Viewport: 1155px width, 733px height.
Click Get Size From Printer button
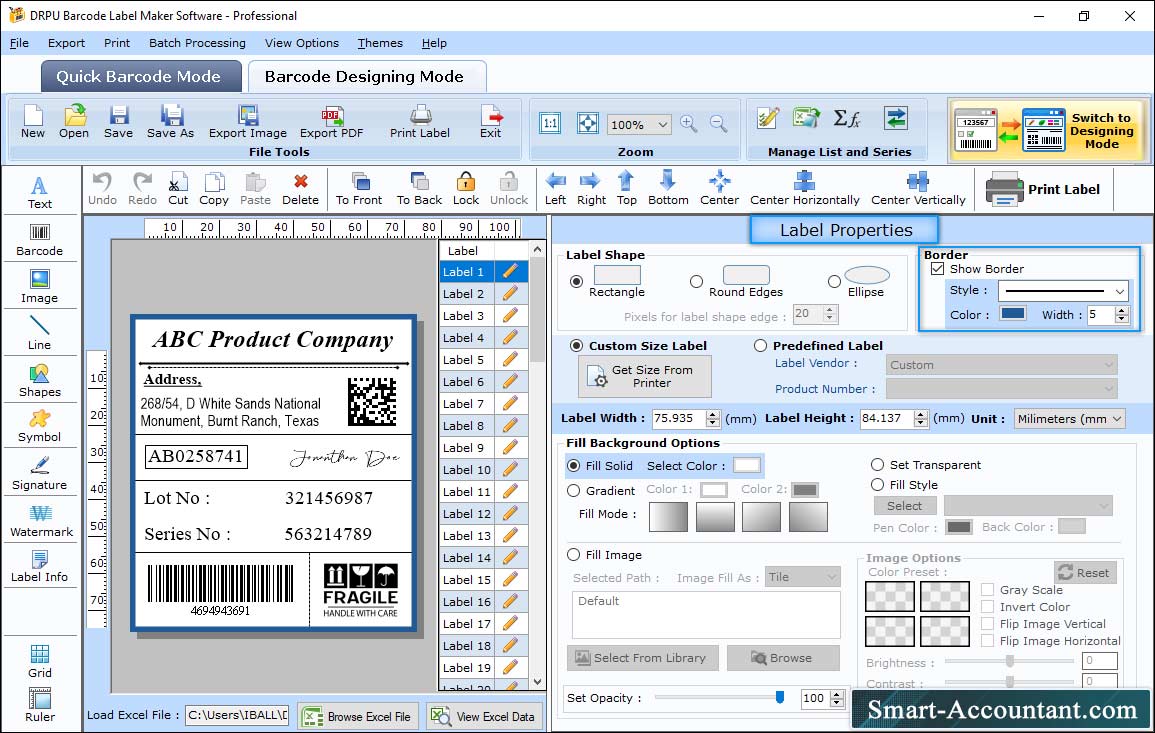(645, 376)
